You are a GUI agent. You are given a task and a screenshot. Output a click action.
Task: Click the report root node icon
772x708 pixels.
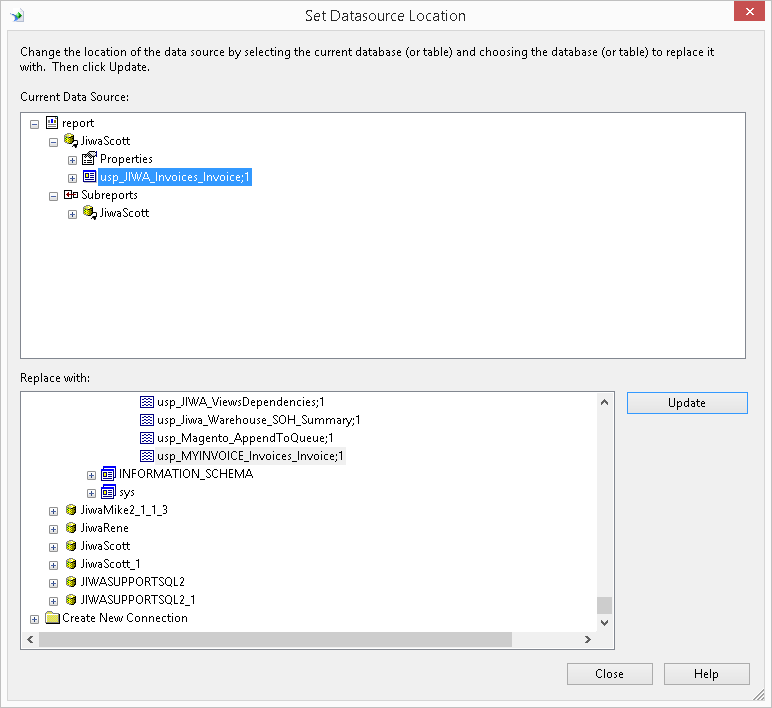(52, 123)
